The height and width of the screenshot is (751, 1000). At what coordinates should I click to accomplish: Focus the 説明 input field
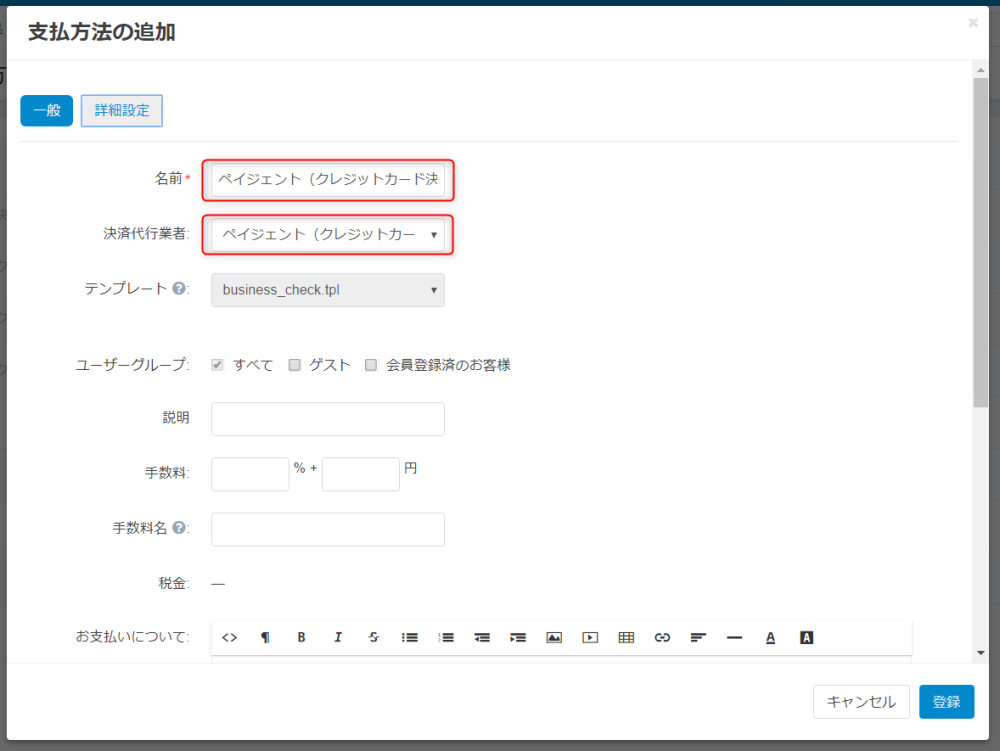pos(328,419)
